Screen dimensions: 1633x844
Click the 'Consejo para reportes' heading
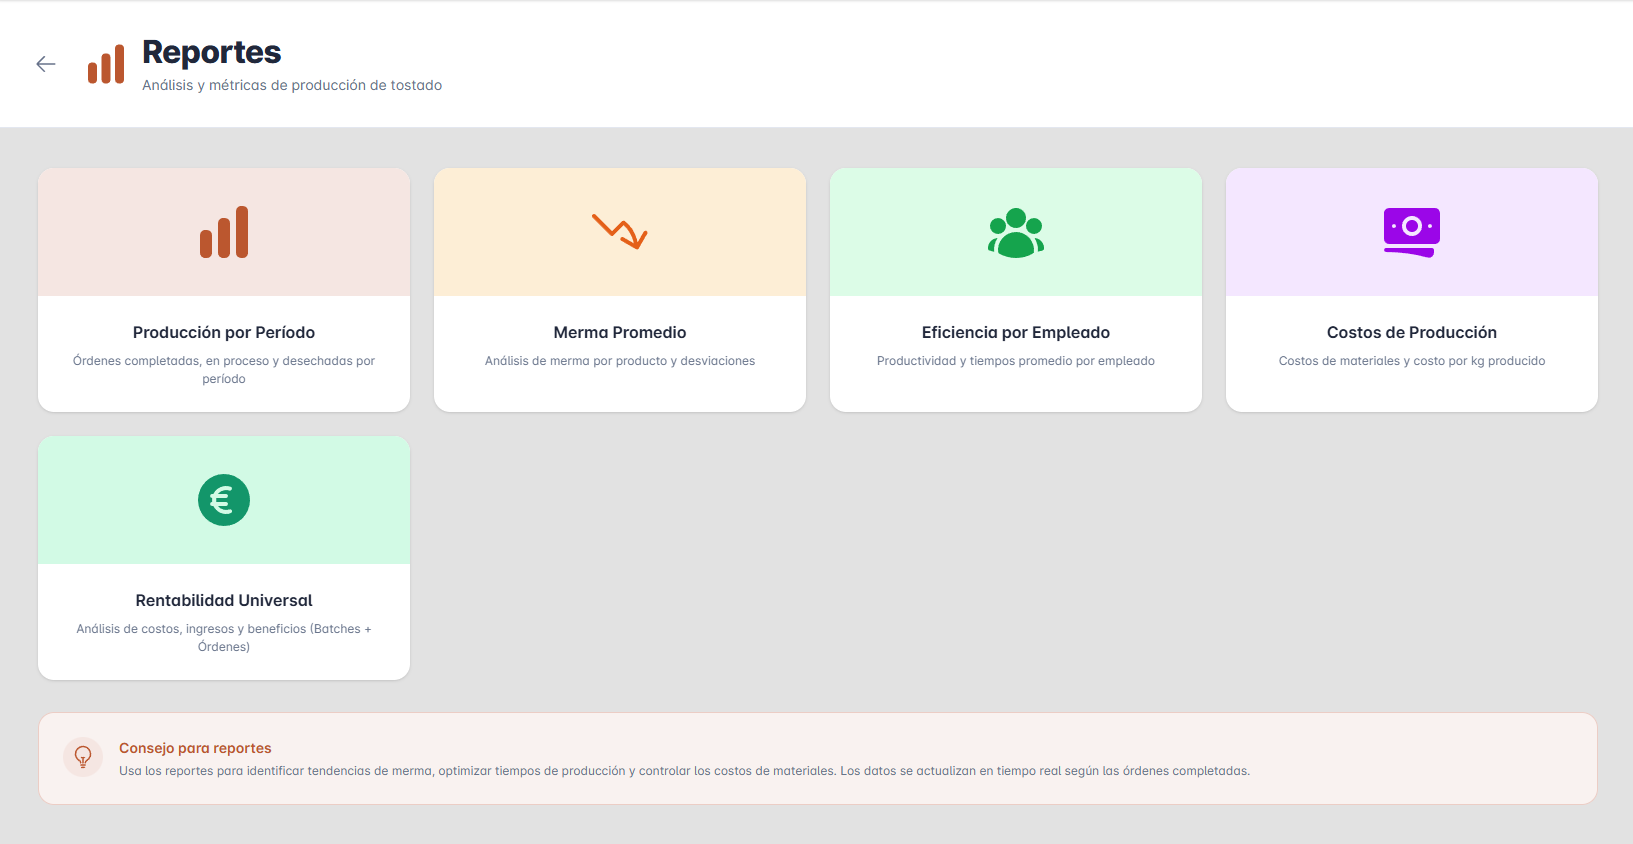[195, 748]
